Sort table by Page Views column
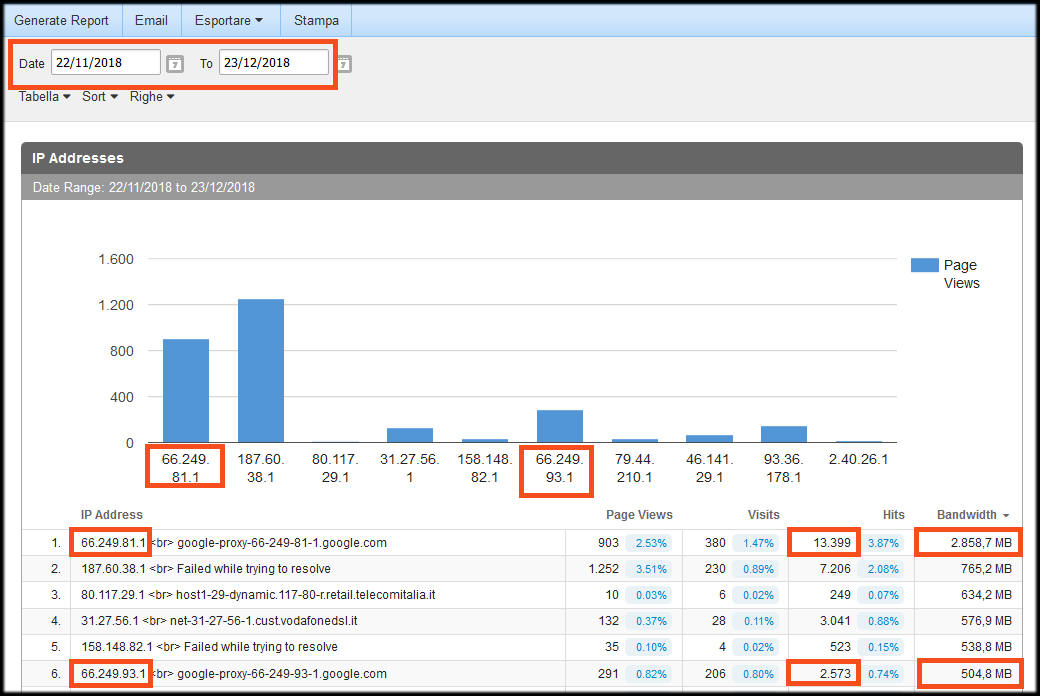 coord(639,515)
